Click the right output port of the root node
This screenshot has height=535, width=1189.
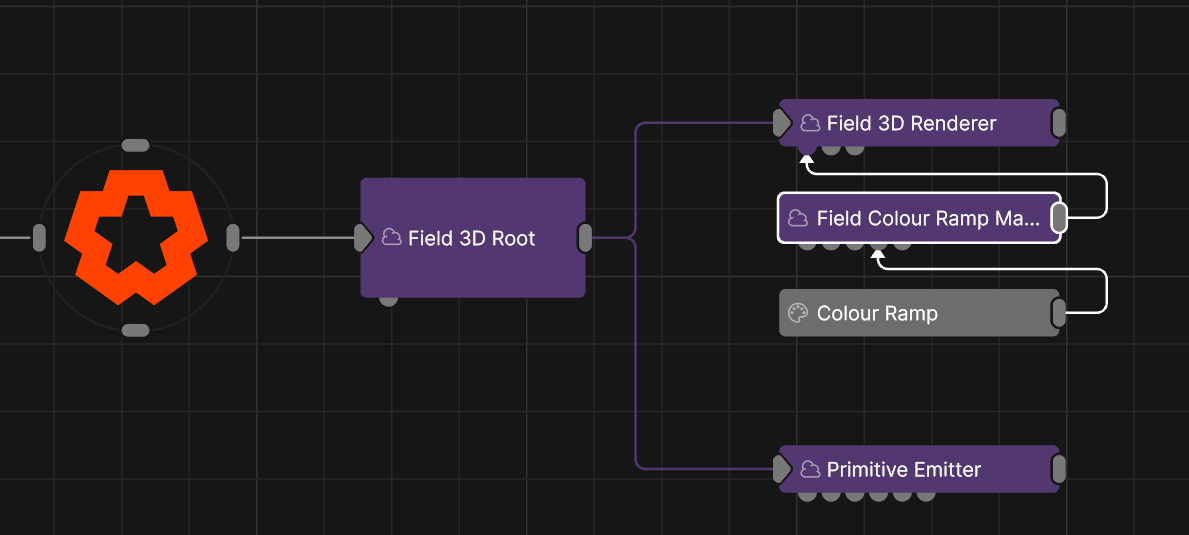pyautogui.click(x=233, y=238)
